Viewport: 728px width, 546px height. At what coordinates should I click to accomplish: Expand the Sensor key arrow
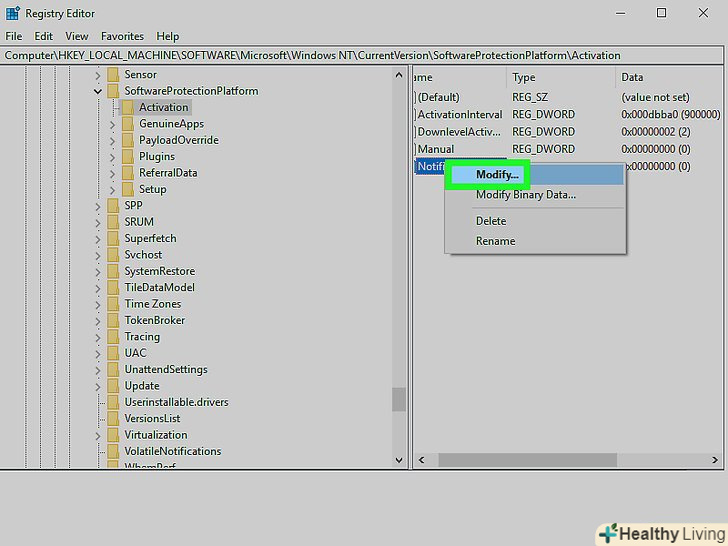98,75
